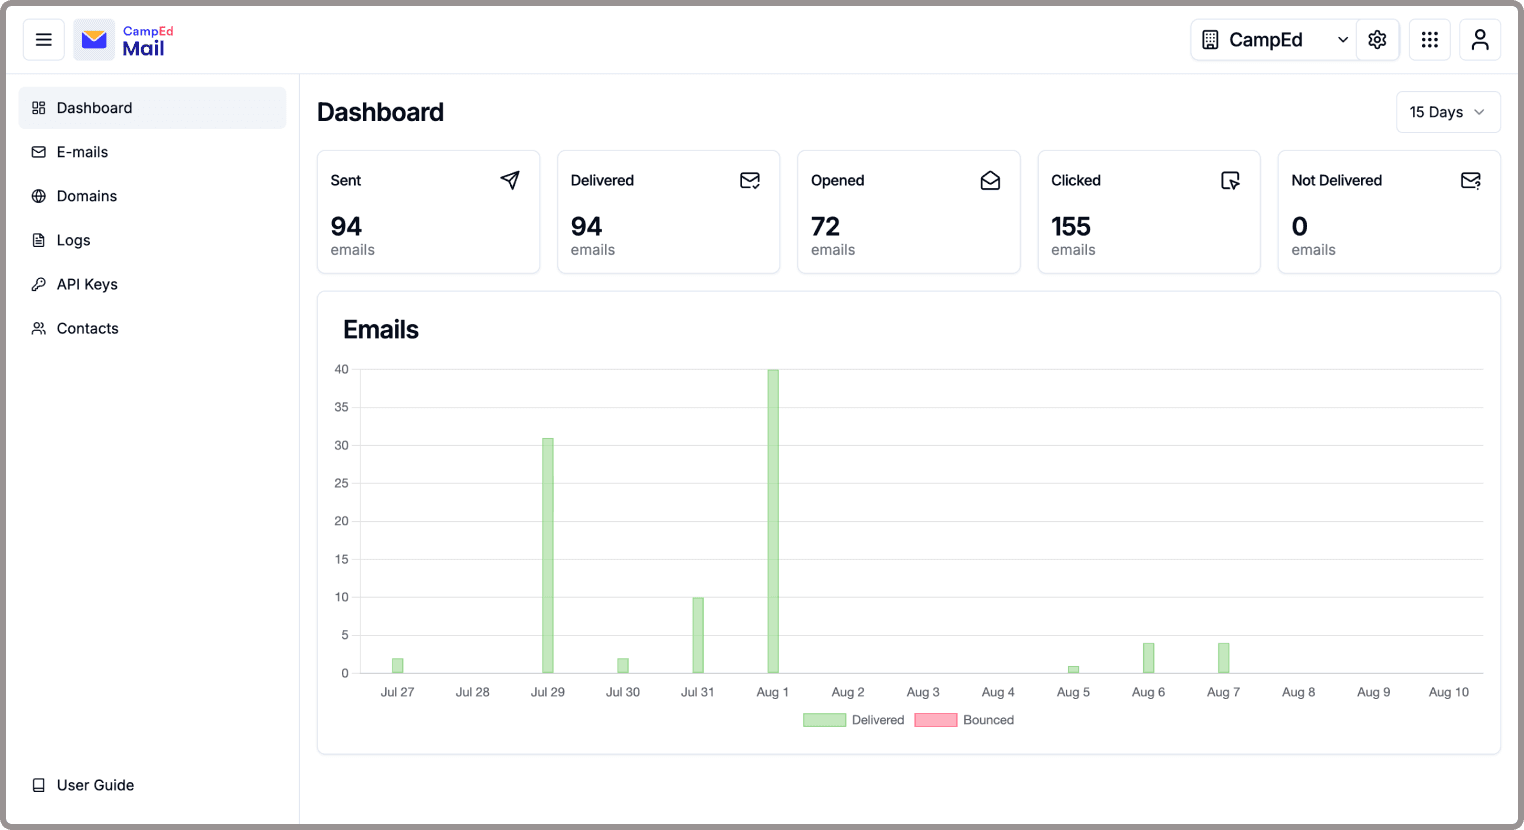Click the envelope icon on Not Delivered card
This screenshot has width=1524, height=830.
1471,180
